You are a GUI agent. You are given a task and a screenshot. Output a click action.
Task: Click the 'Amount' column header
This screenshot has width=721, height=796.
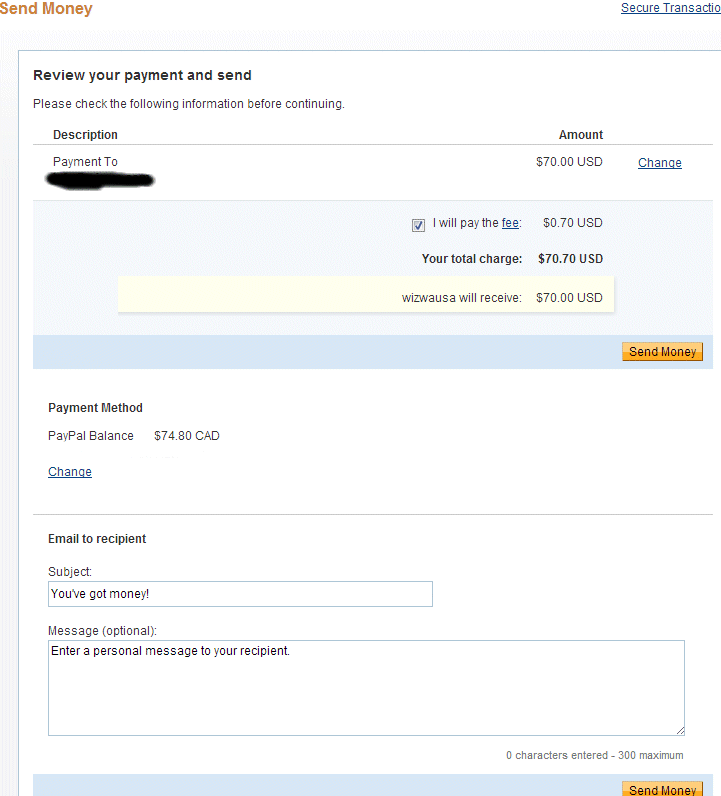coord(581,135)
